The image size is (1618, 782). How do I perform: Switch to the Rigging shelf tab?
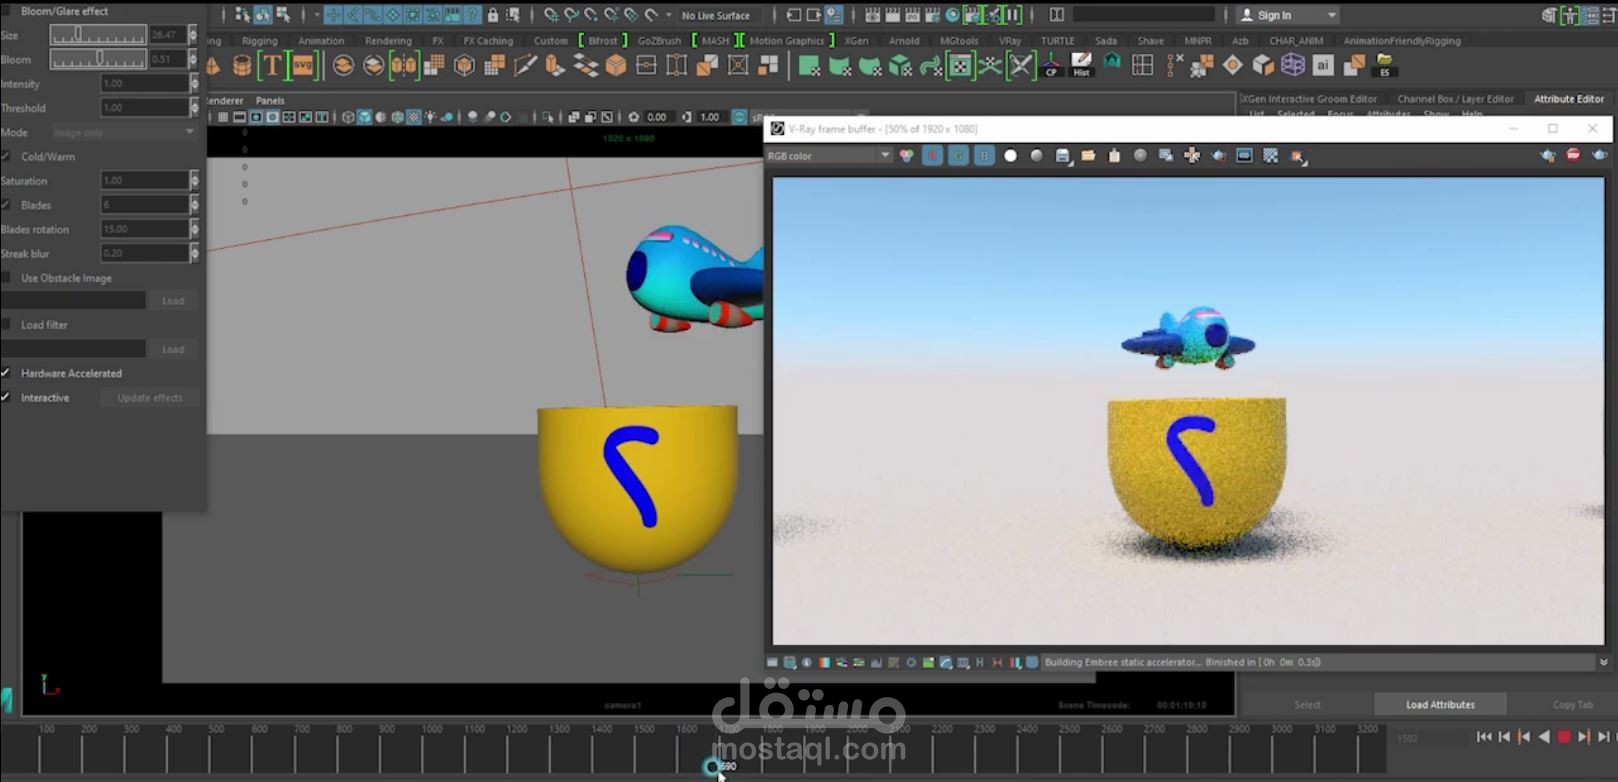tap(259, 41)
